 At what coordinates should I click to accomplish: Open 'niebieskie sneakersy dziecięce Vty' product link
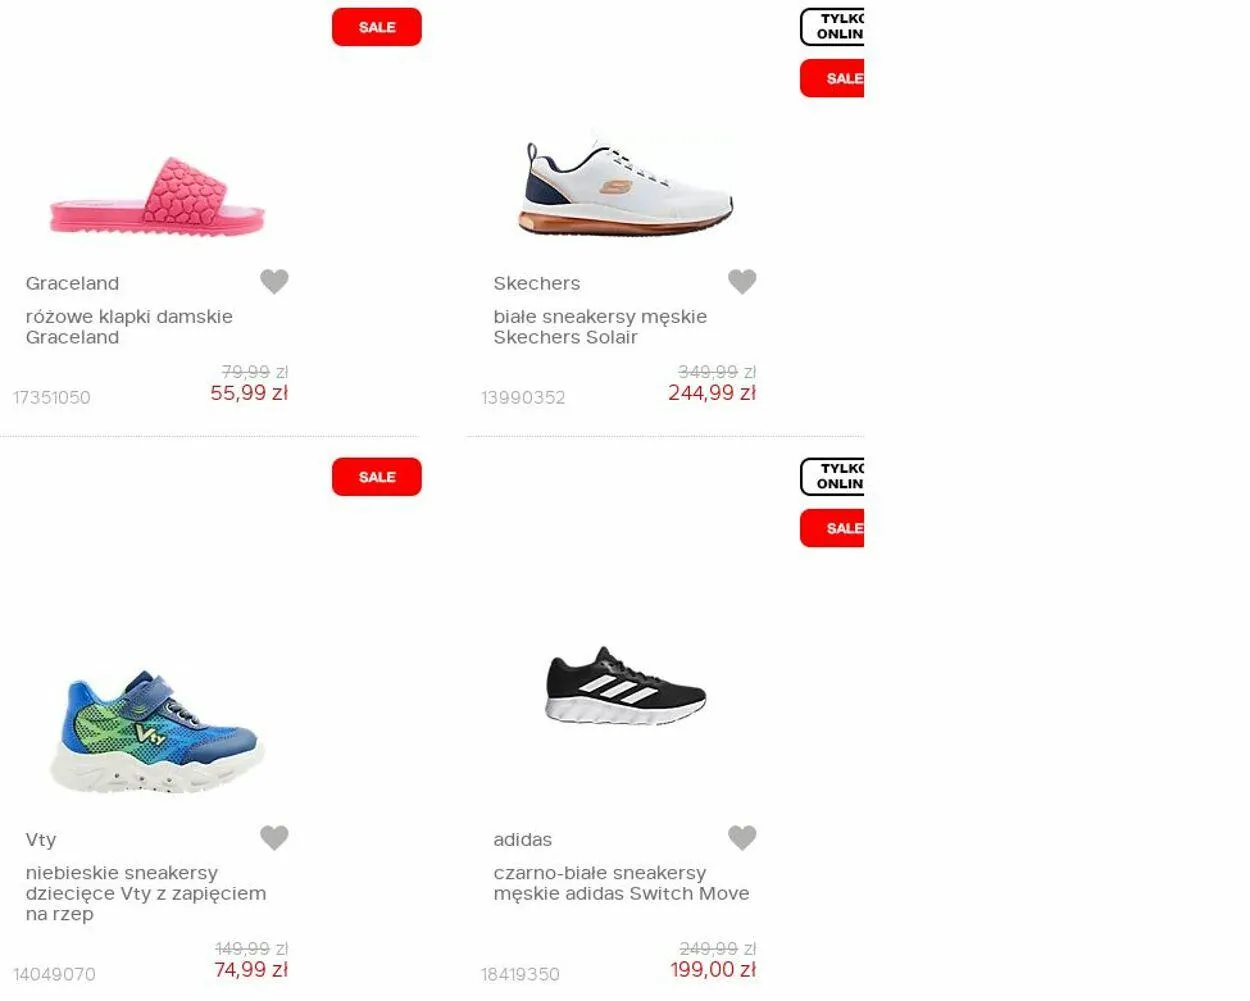pos(146,894)
